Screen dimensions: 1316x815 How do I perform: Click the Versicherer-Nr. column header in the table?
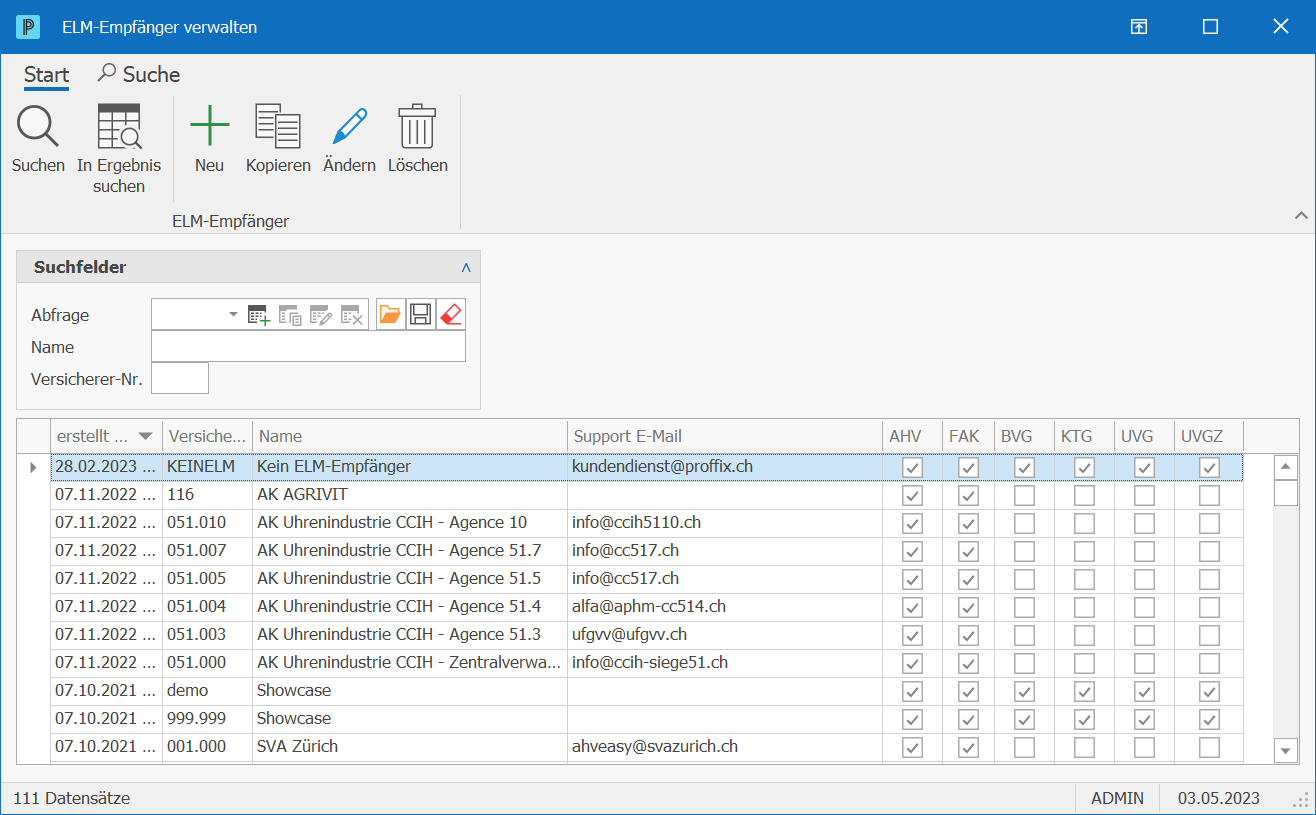207,436
